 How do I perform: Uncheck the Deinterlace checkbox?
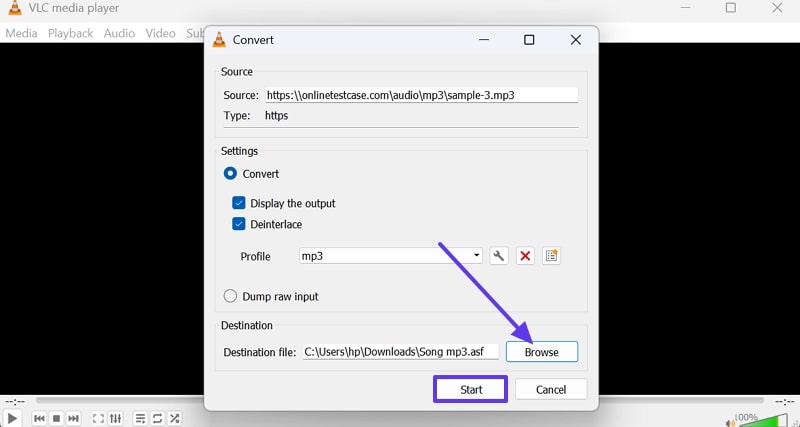[x=239, y=224]
